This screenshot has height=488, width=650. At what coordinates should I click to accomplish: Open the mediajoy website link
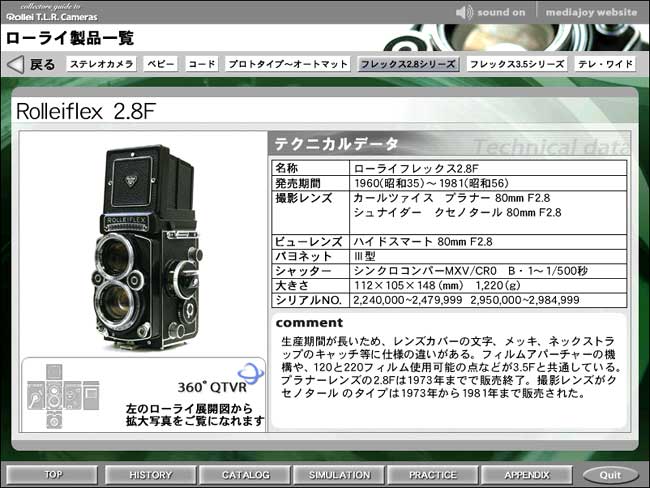pos(591,12)
